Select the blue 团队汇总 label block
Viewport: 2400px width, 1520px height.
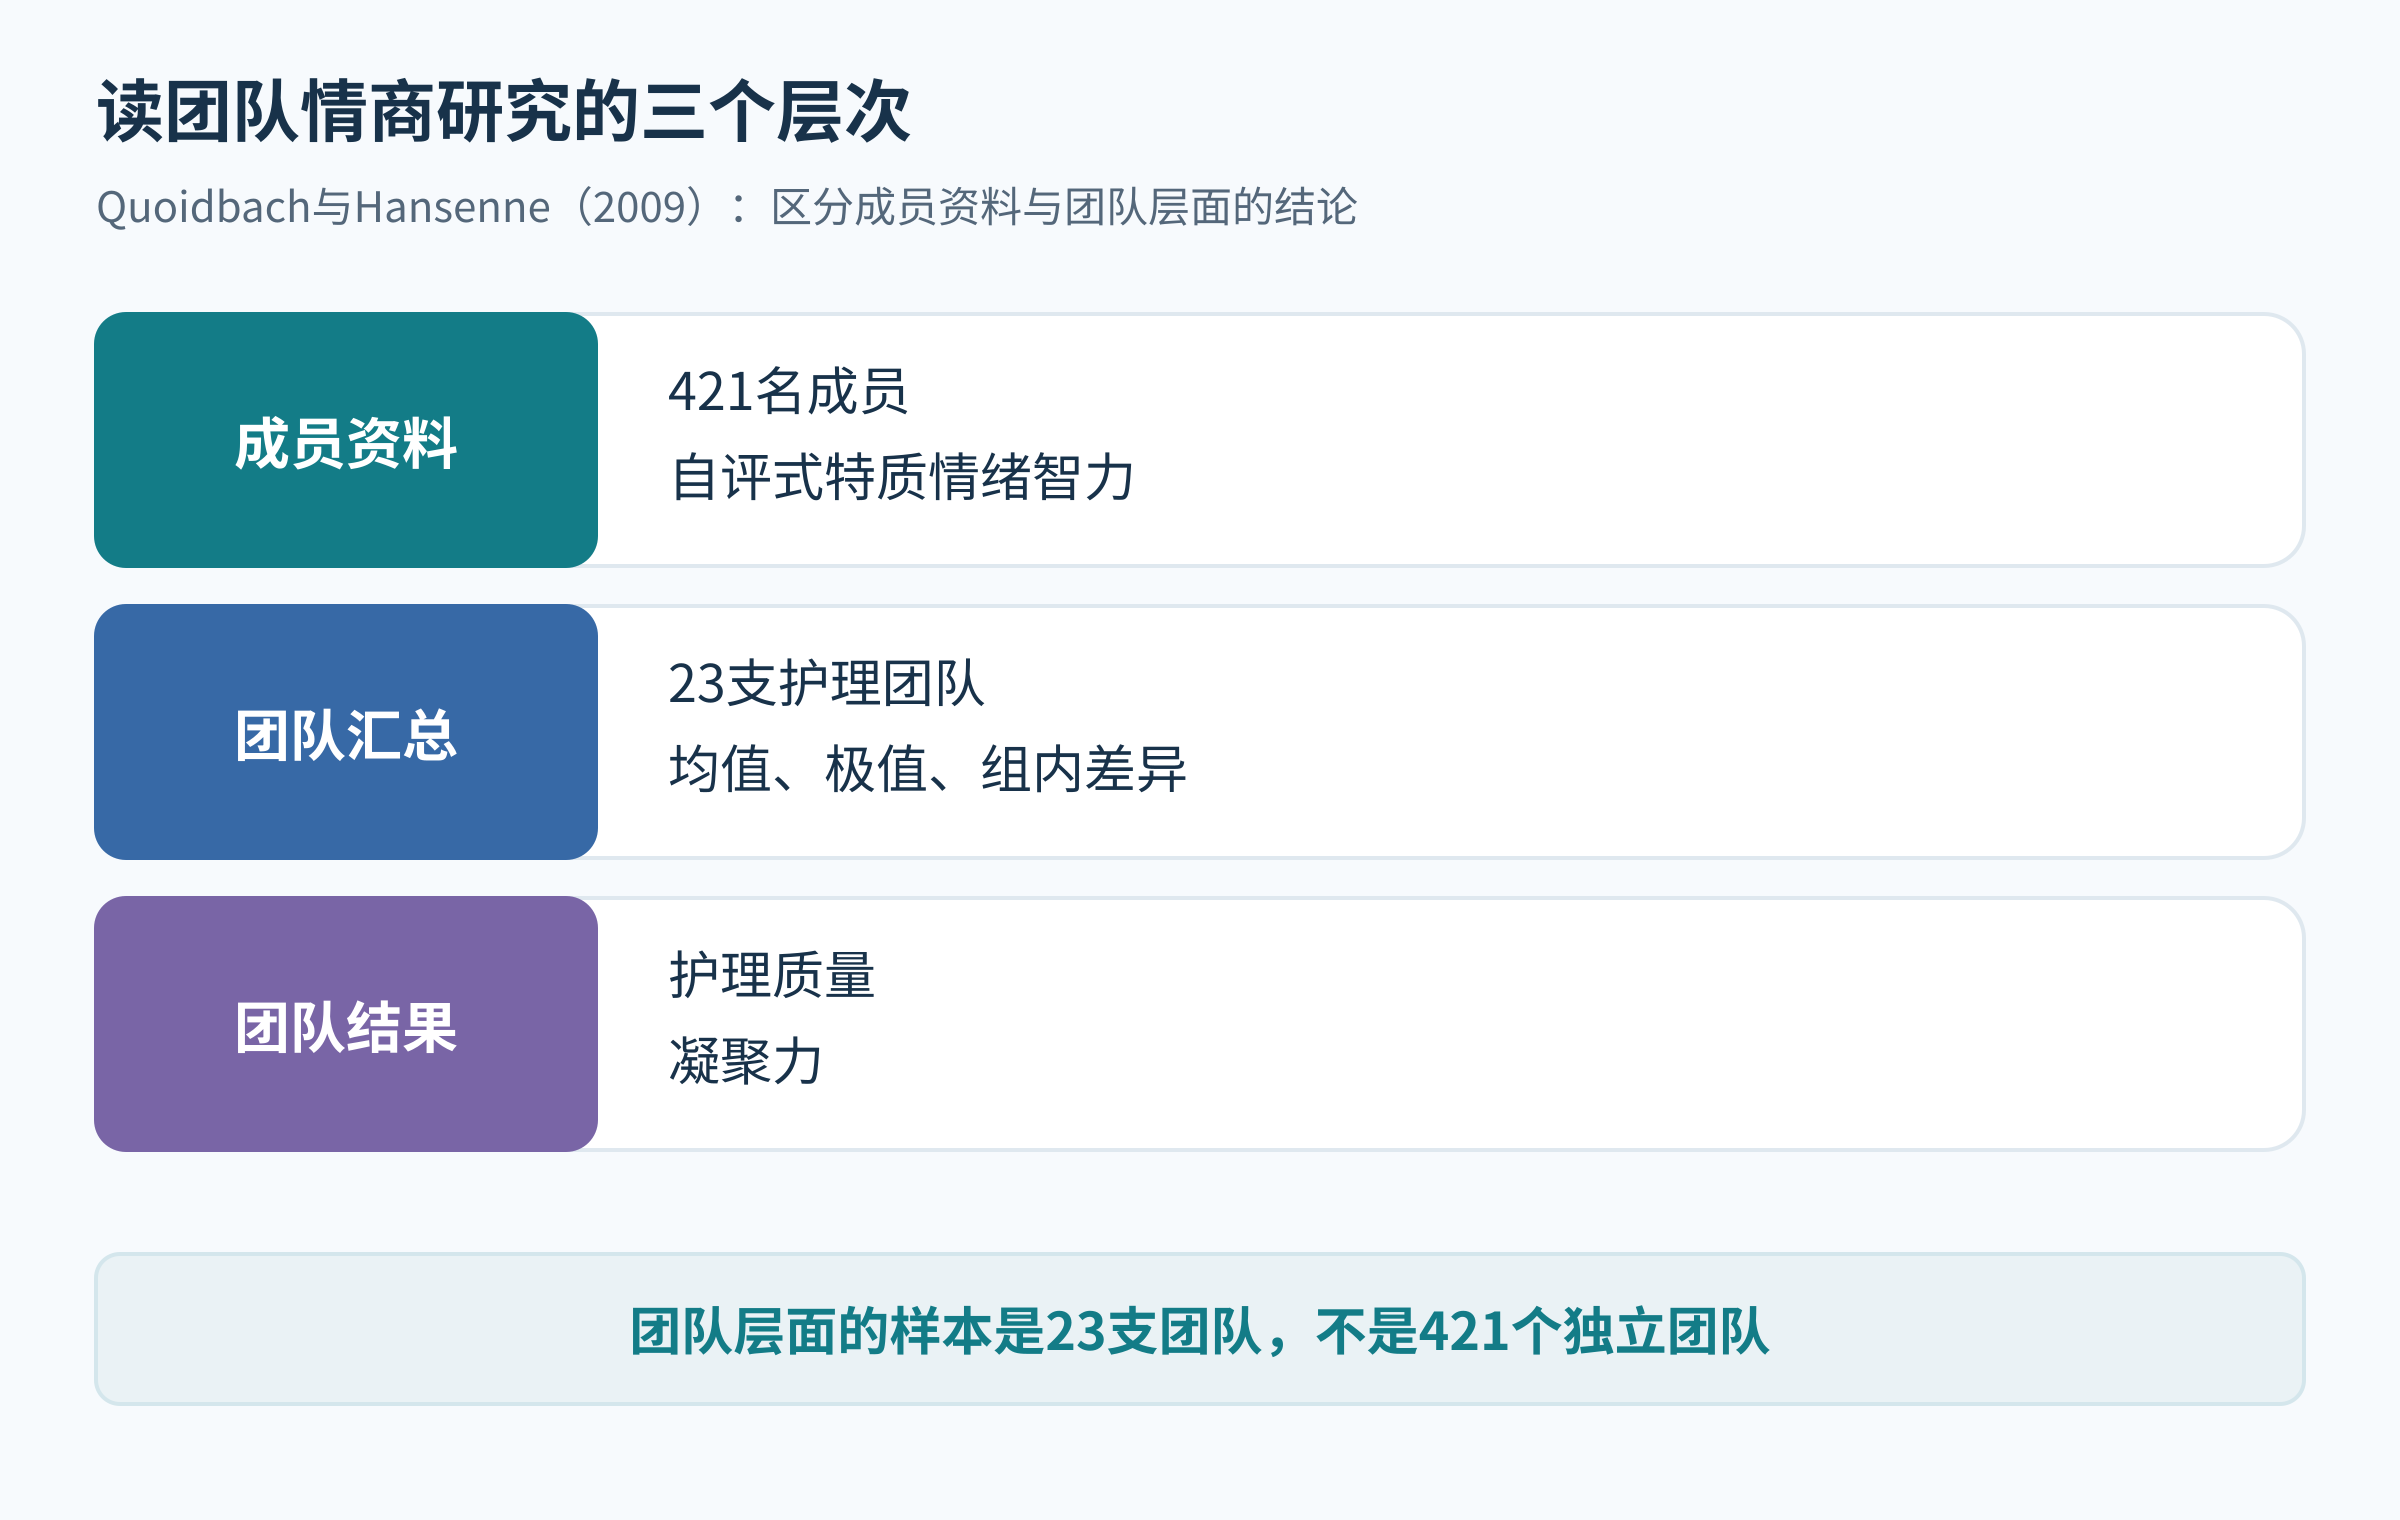(346, 732)
